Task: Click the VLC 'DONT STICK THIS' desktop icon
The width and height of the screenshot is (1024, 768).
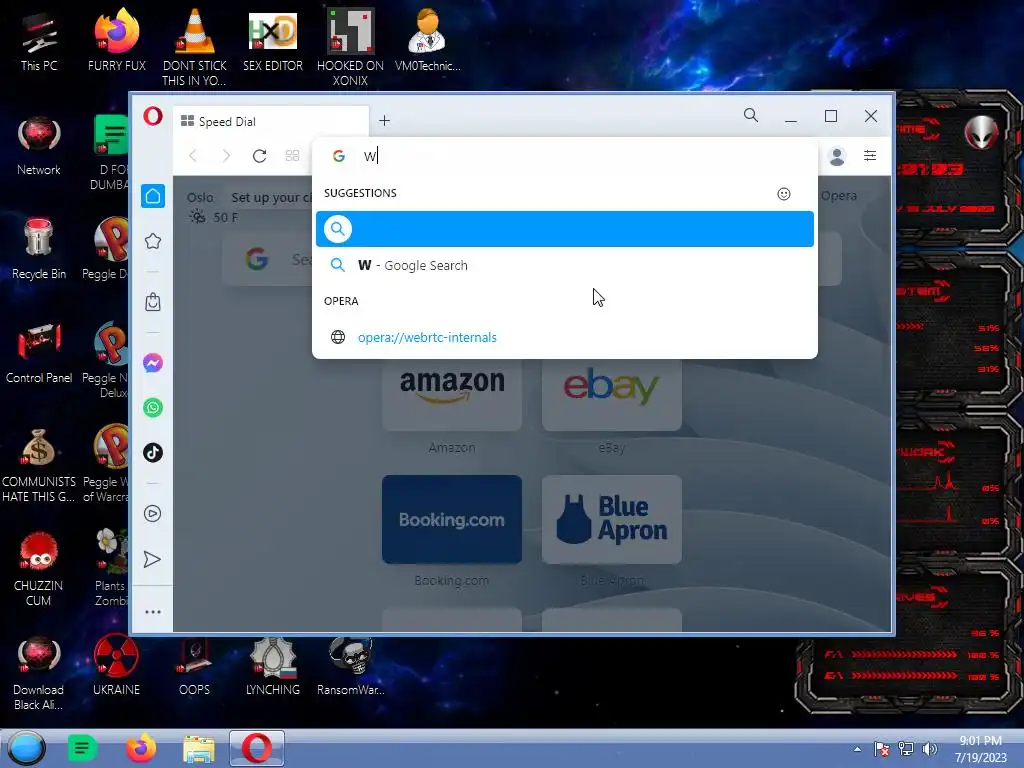Action: [x=195, y=47]
